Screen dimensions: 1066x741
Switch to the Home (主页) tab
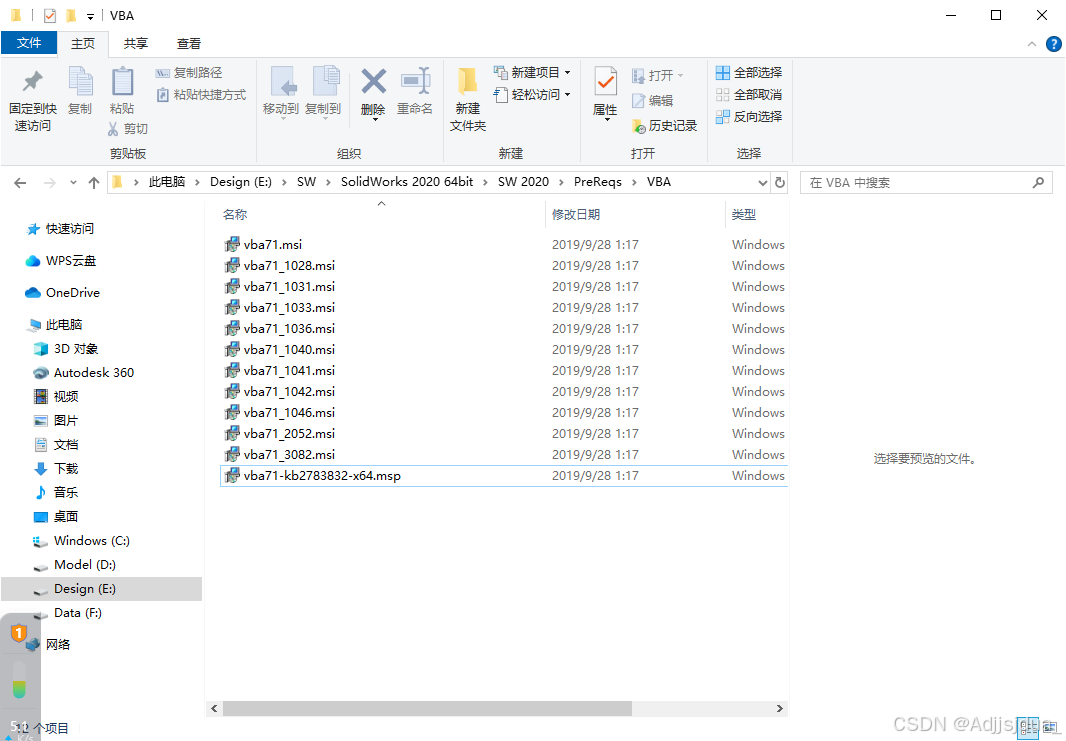click(x=83, y=44)
